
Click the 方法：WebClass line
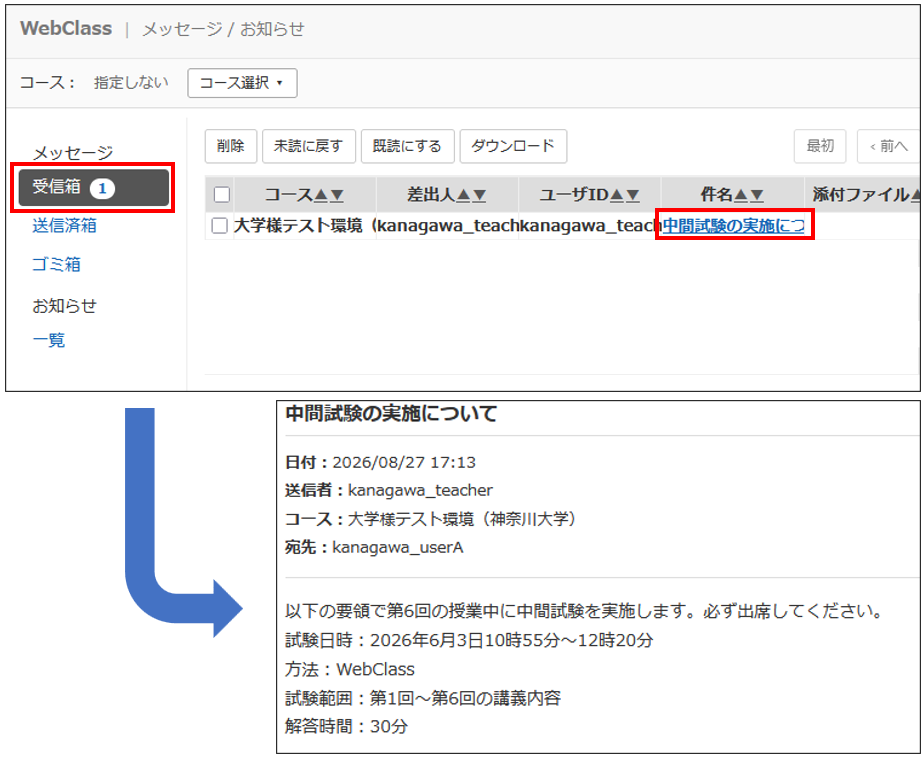pos(350,669)
